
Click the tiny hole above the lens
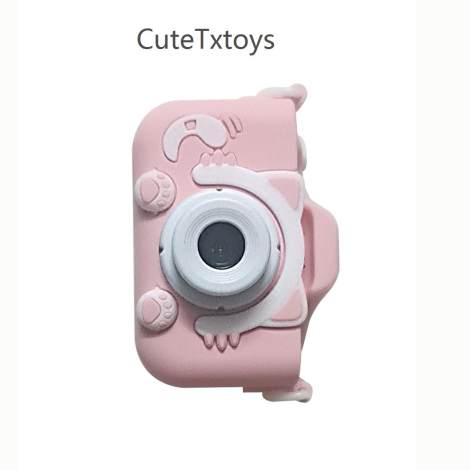220,191
